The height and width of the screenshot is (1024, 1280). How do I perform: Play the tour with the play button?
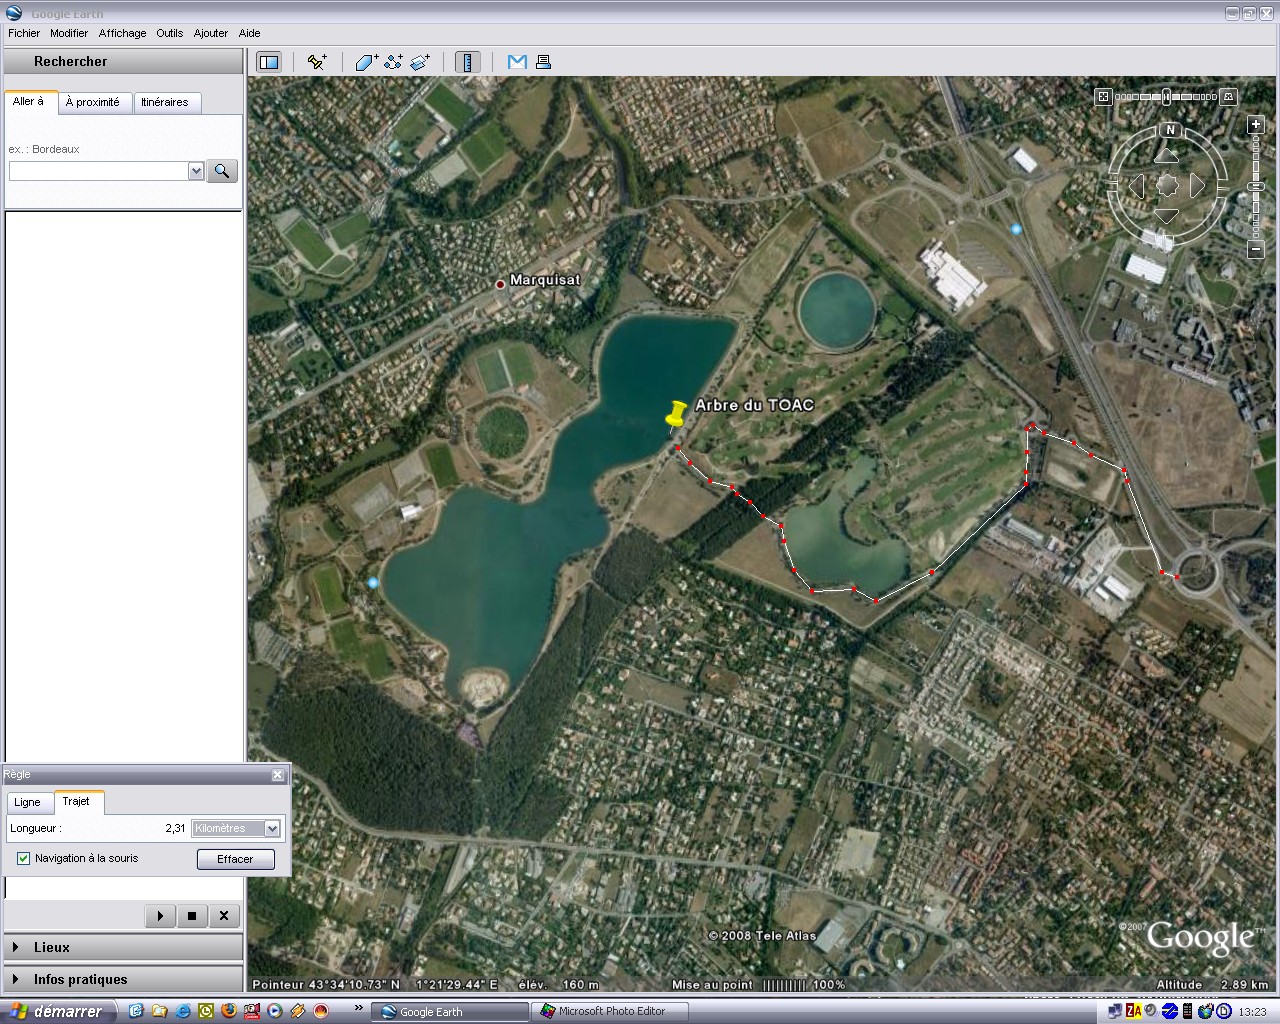tap(160, 915)
